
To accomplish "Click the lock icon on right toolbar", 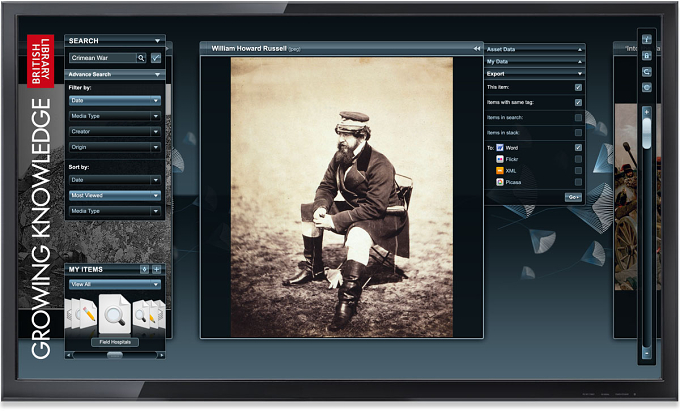I will pos(647,55).
